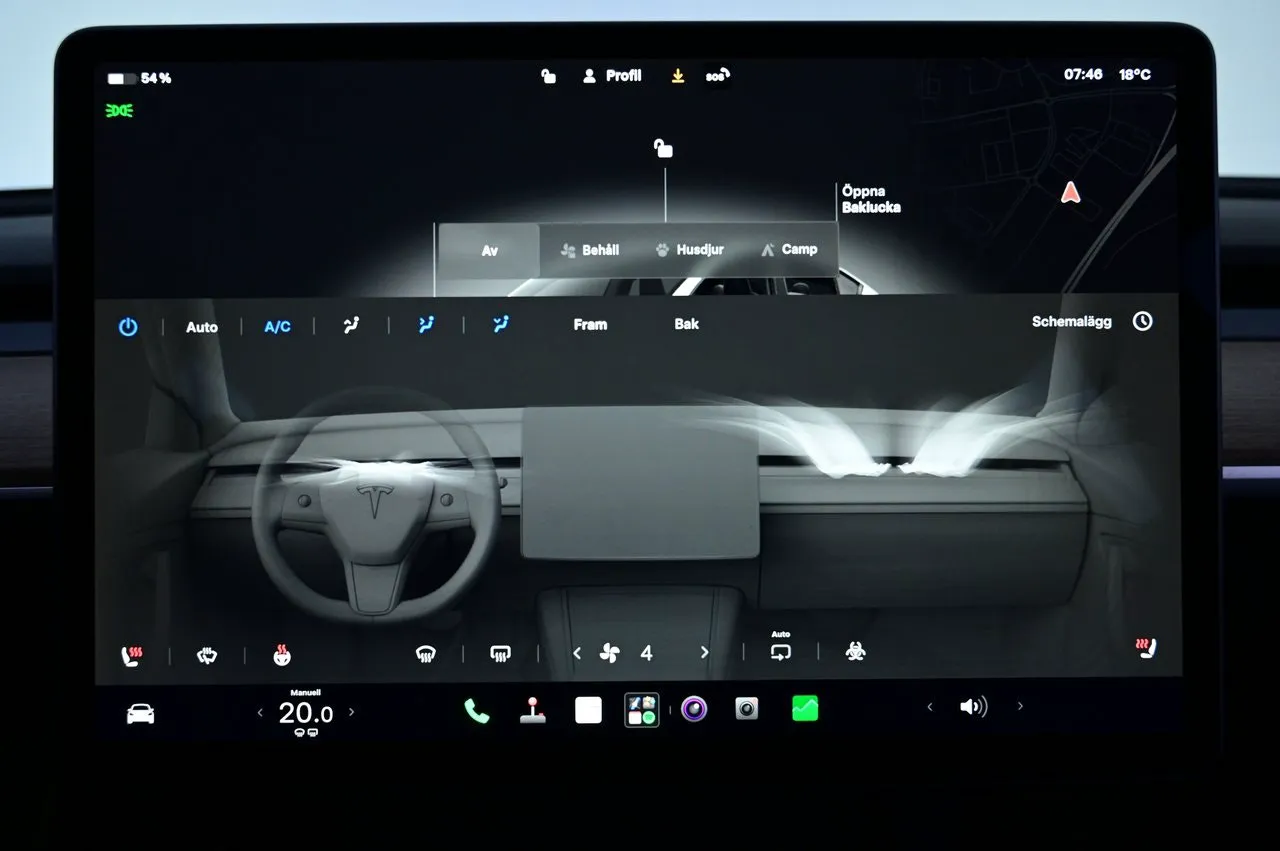The image size is (1280, 851).
Task: Open the white square app in dock
Action: click(x=588, y=710)
